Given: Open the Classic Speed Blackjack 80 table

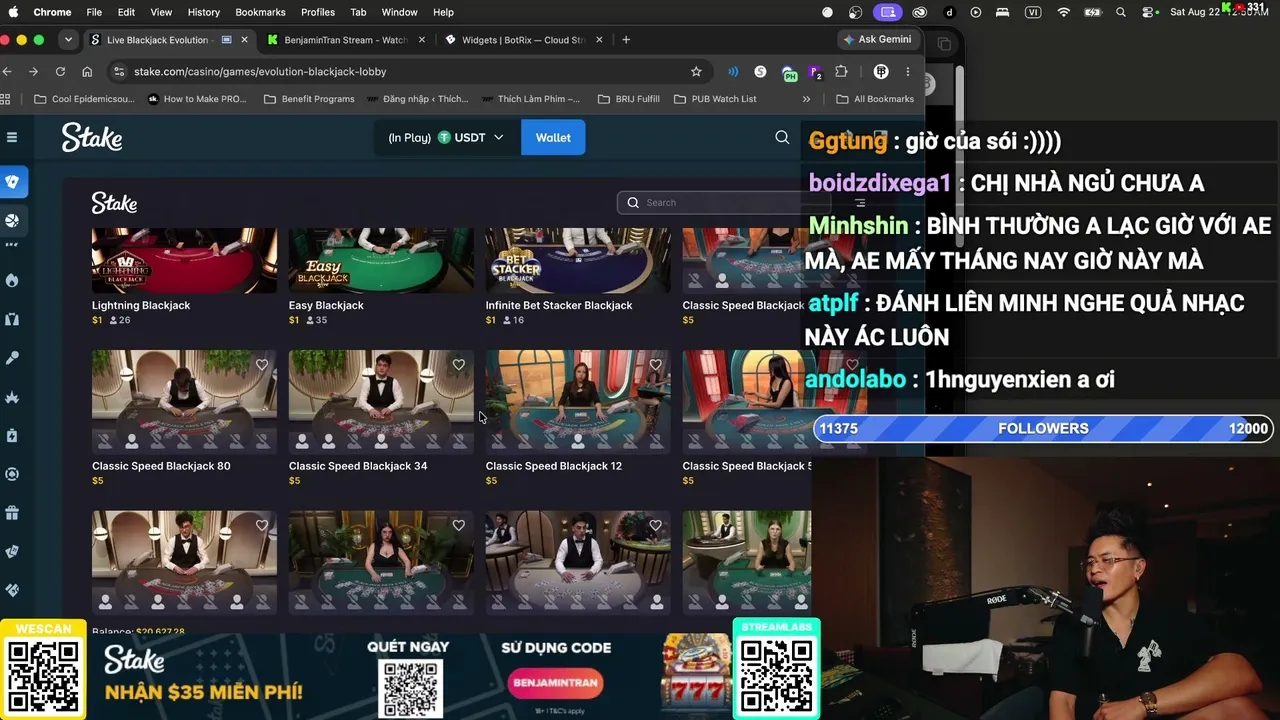Looking at the screenshot, I should 184,401.
